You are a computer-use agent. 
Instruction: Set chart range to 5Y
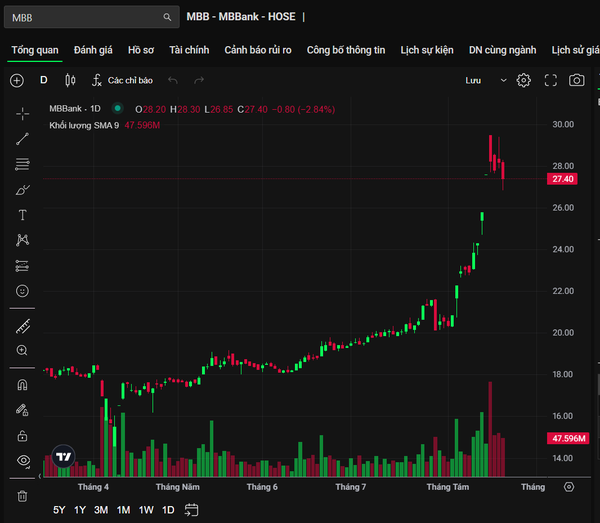tap(59, 510)
